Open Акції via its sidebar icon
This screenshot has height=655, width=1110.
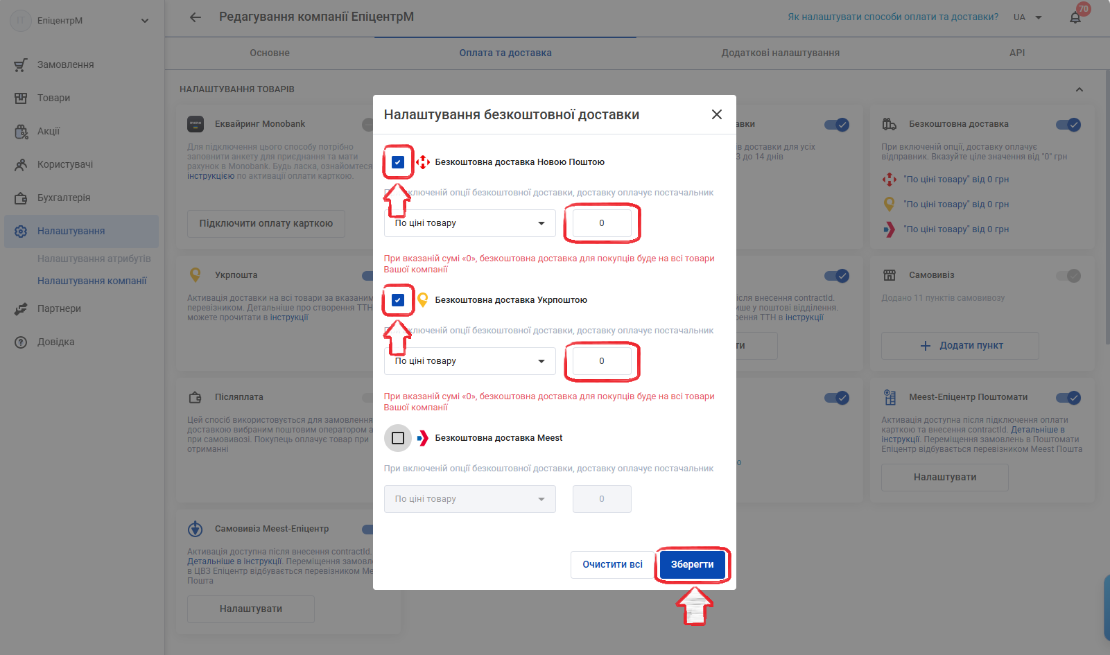tap(21, 131)
